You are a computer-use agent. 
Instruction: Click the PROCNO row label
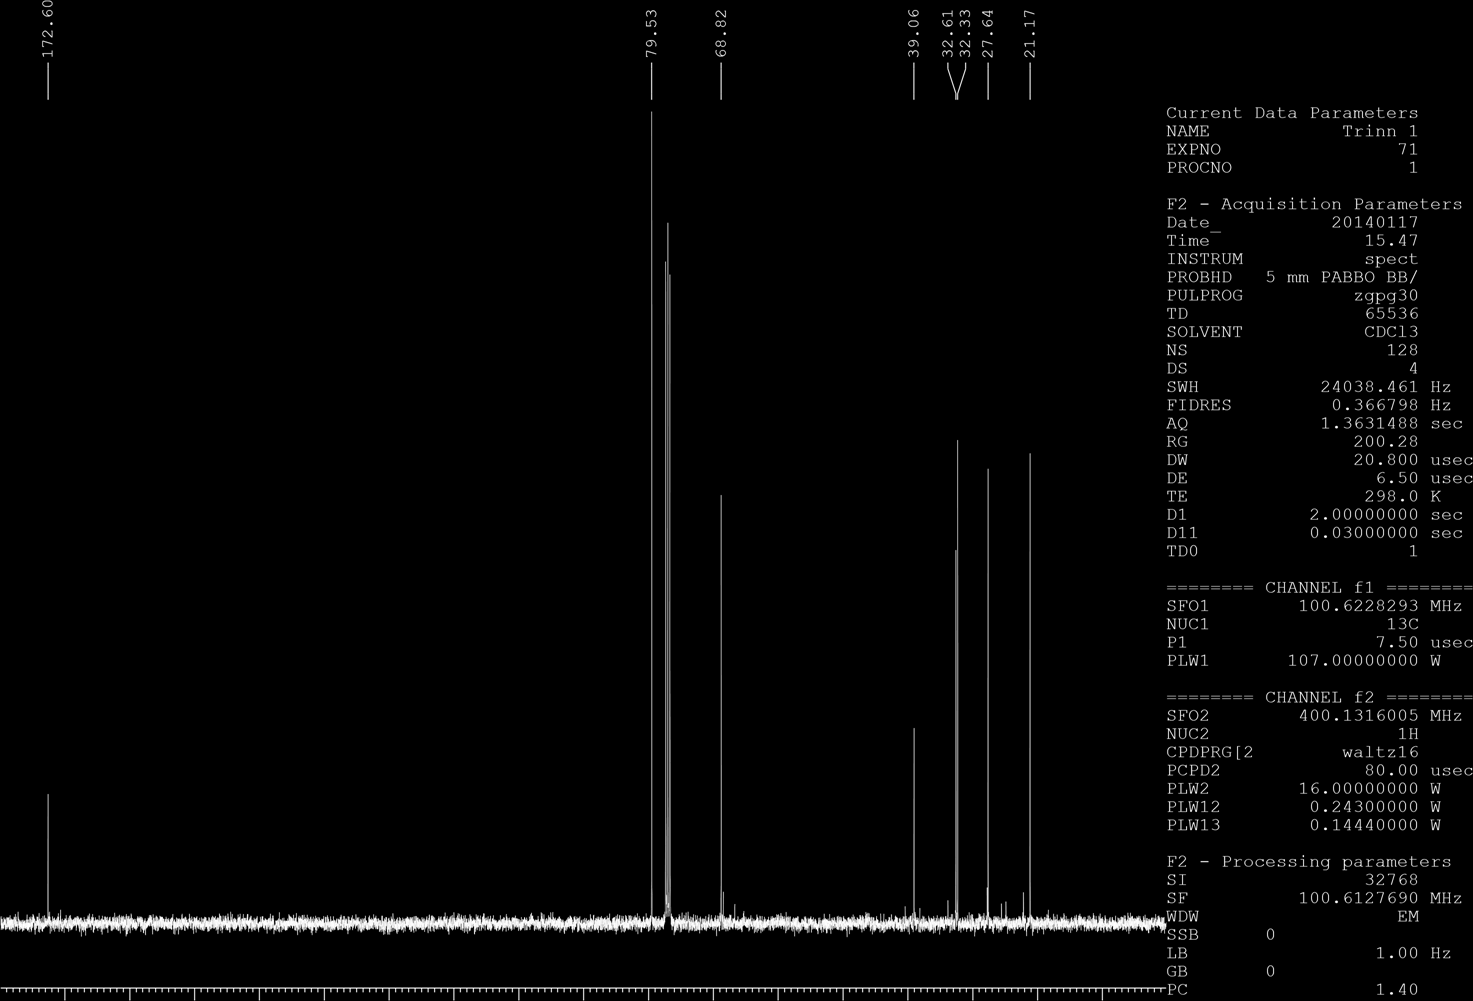click(x=1199, y=168)
